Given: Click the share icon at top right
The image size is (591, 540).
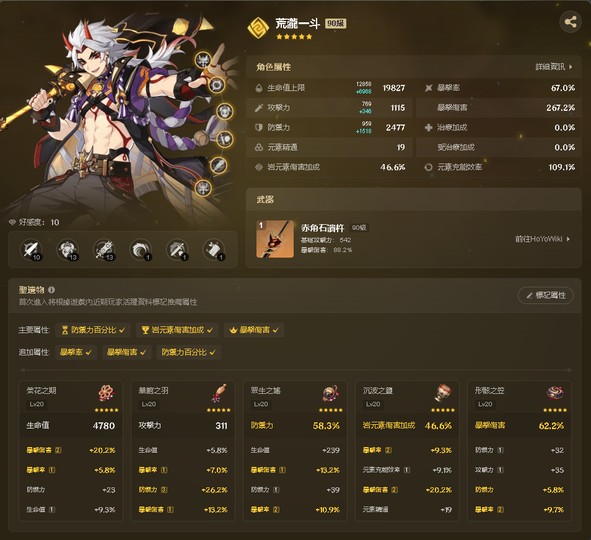Looking at the screenshot, I should [570, 22].
